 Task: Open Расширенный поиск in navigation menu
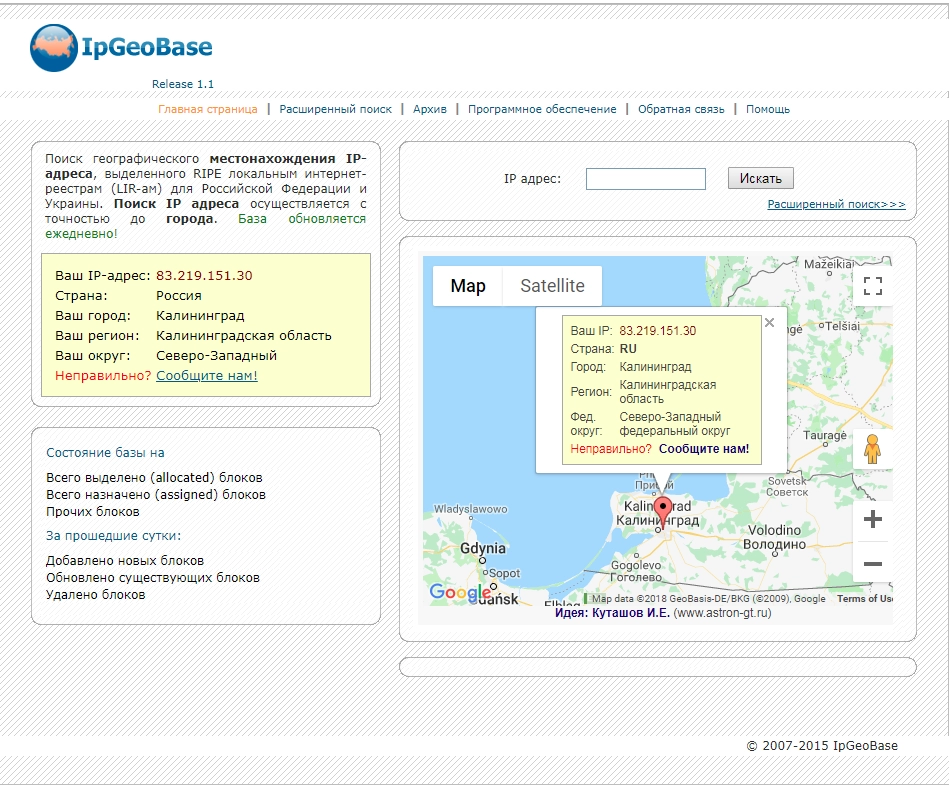tap(335, 110)
